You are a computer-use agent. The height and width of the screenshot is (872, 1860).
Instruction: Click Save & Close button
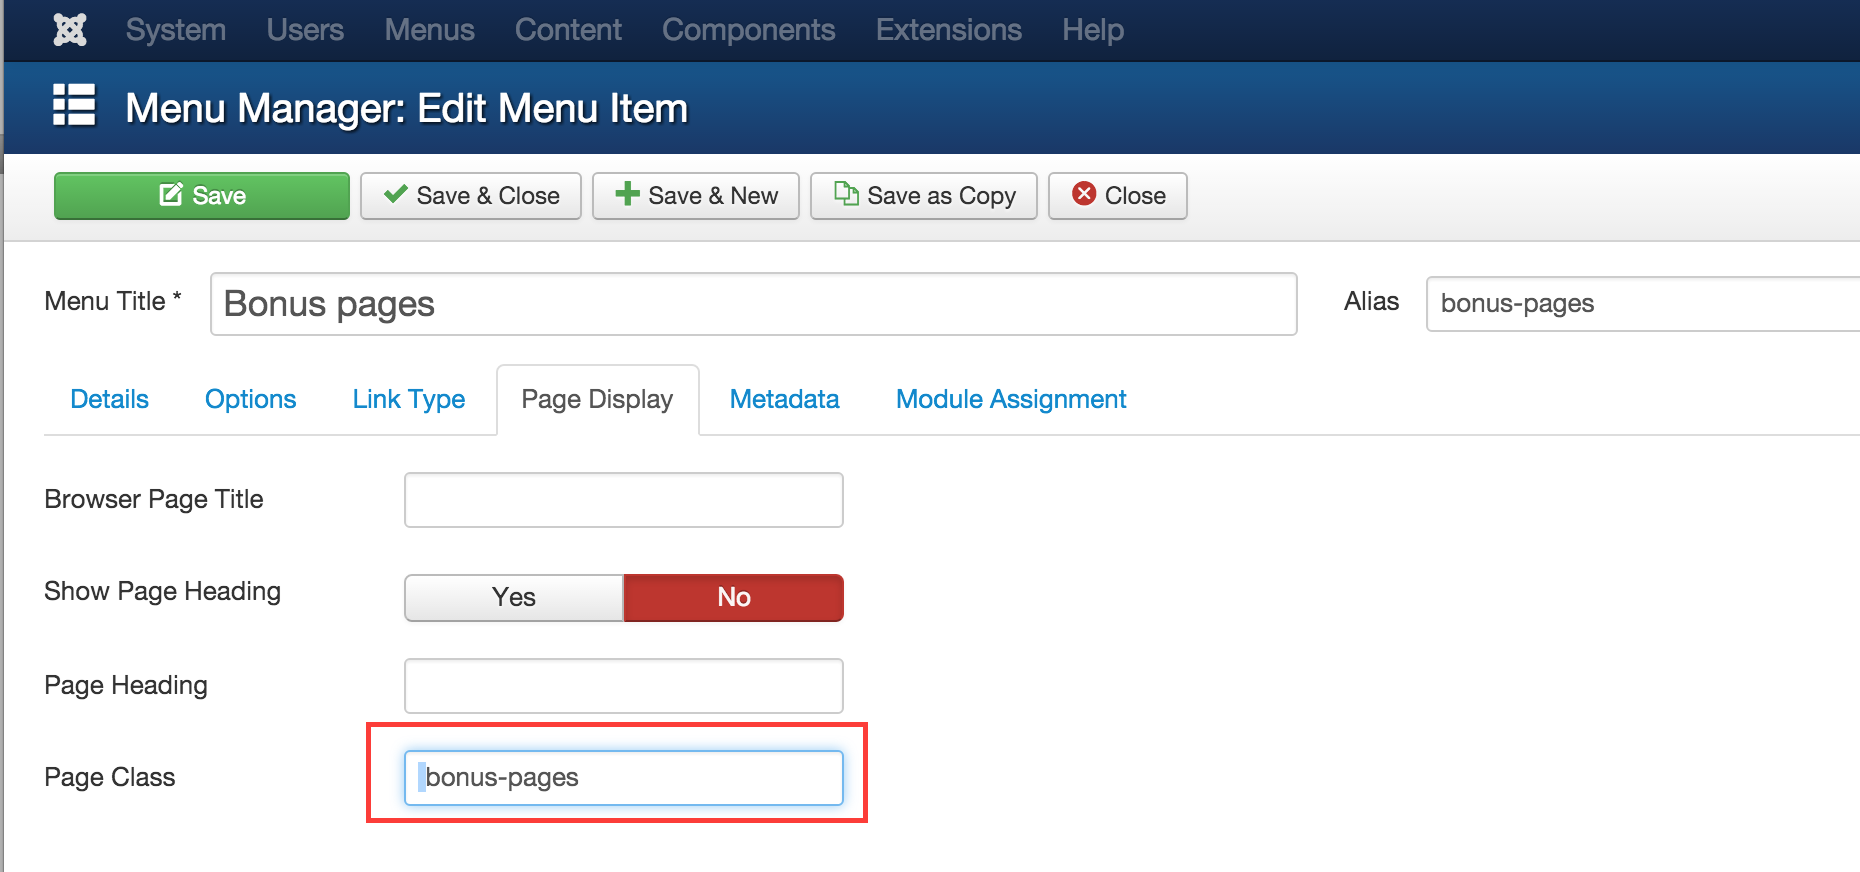click(x=471, y=196)
